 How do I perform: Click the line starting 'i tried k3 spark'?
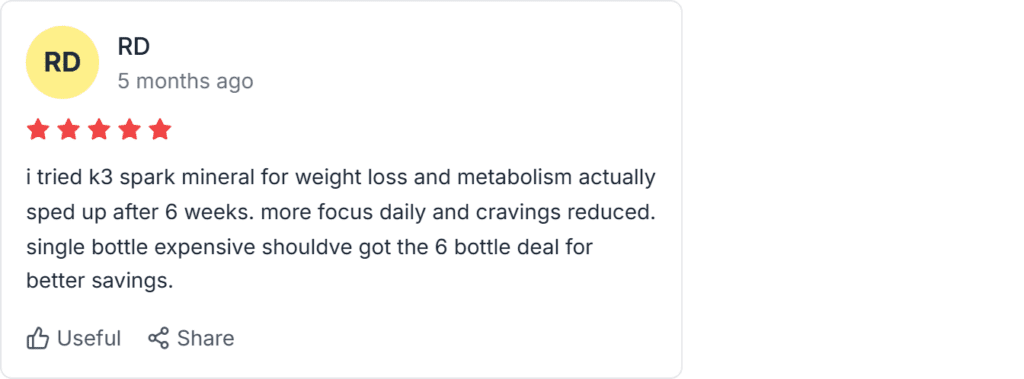[341, 178]
